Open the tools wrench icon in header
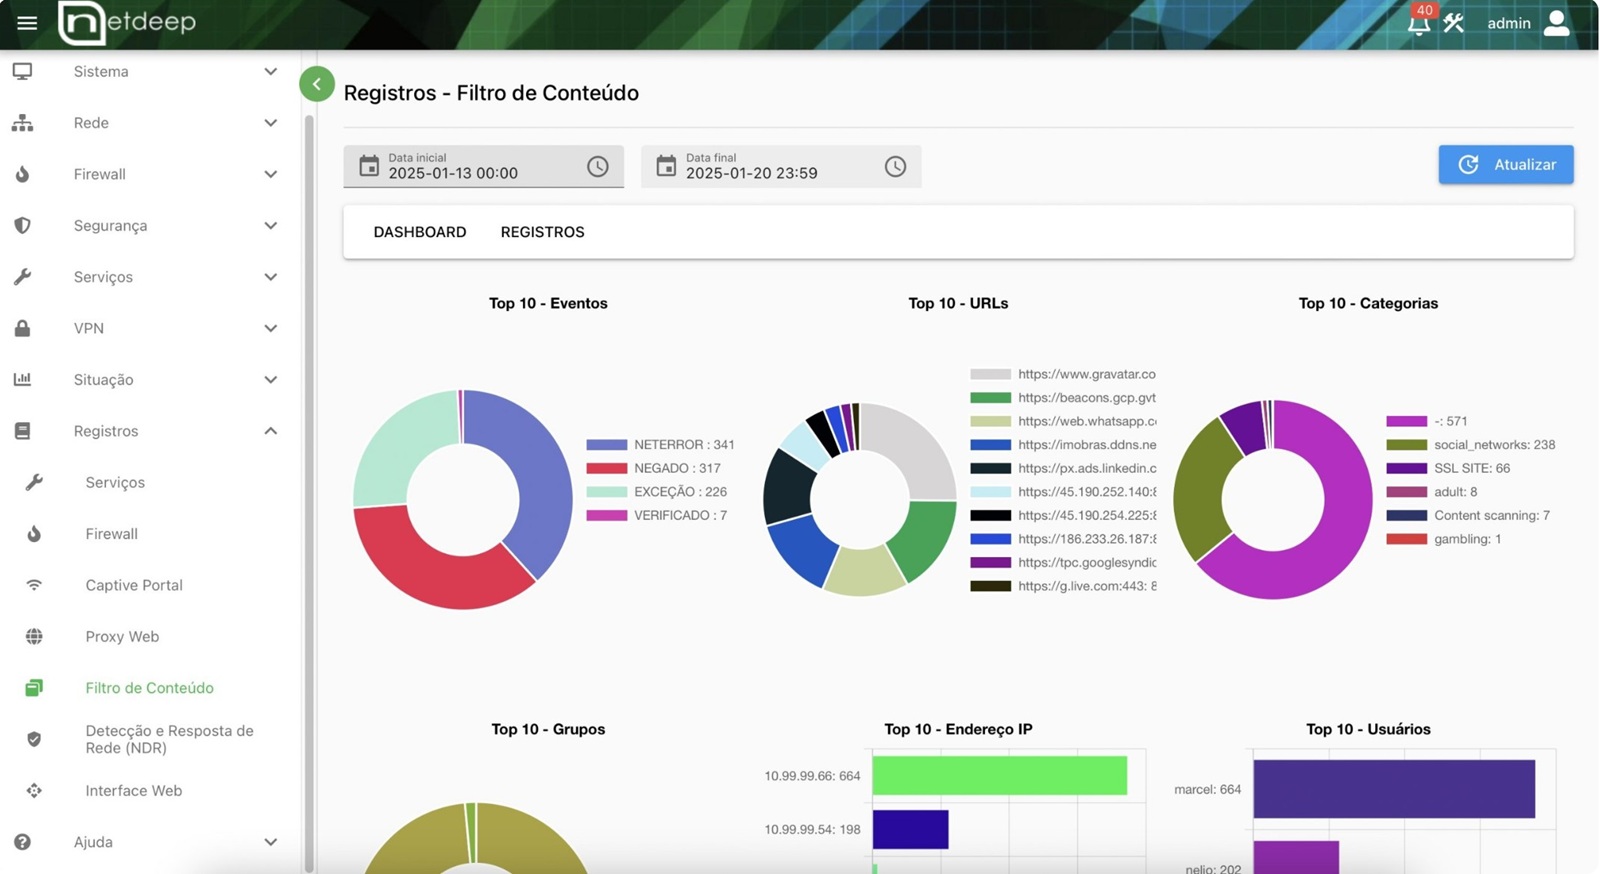This screenshot has width=1600, height=874. click(x=1454, y=22)
